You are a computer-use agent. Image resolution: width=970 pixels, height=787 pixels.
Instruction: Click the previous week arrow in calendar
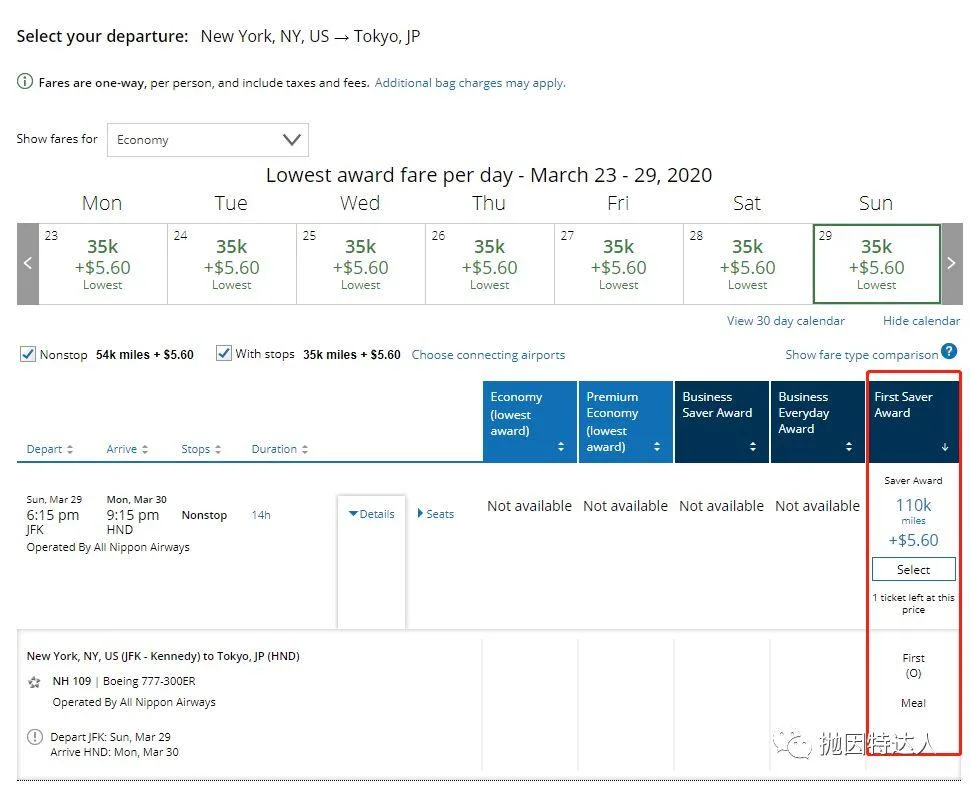[28, 264]
